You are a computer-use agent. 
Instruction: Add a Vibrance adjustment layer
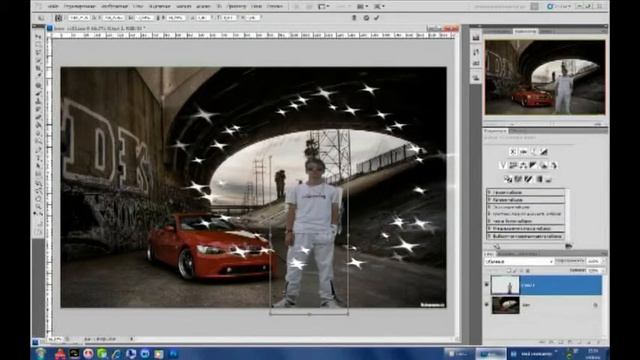coord(503,165)
